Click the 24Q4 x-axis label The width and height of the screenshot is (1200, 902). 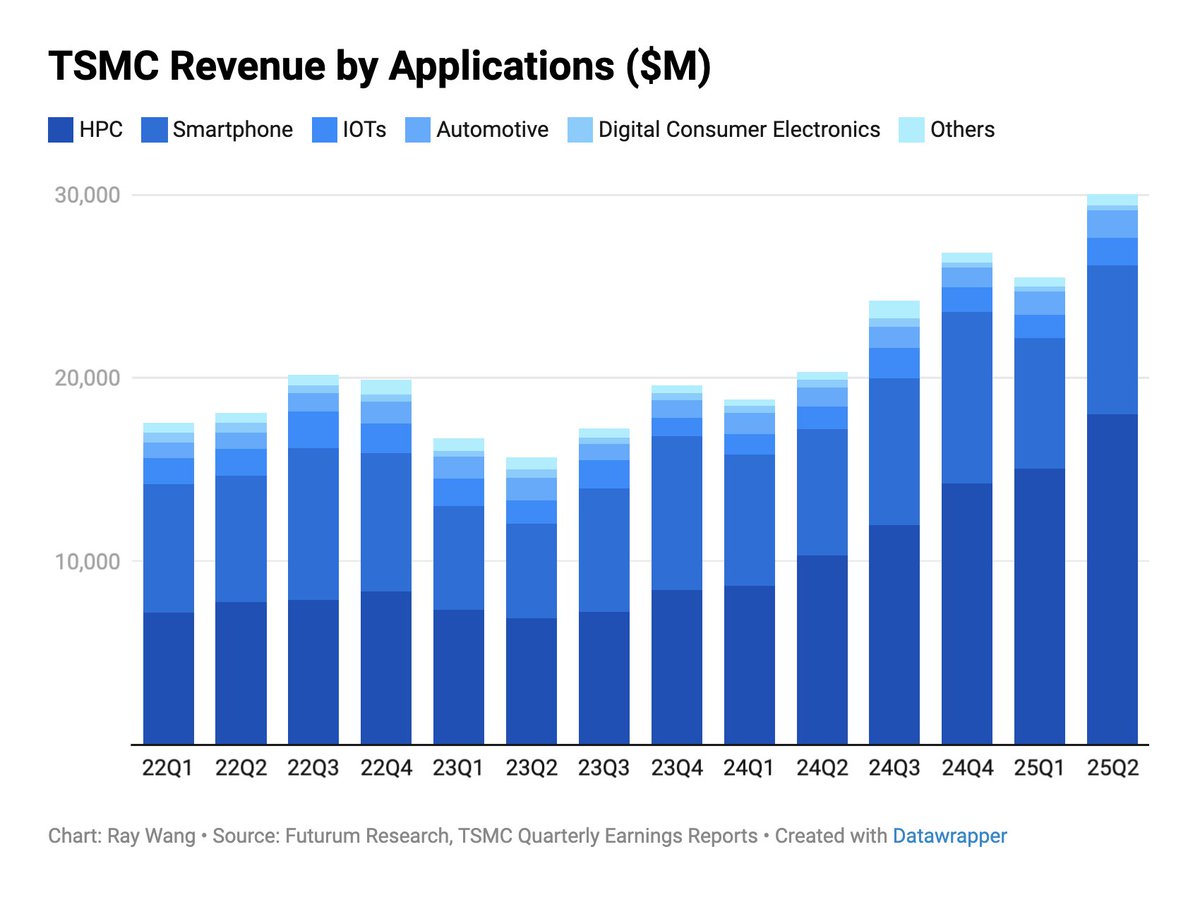pos(967,768)
